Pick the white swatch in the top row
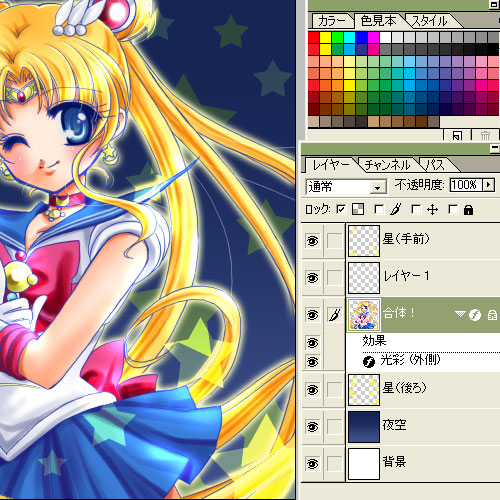 click(x=385, y=38)
